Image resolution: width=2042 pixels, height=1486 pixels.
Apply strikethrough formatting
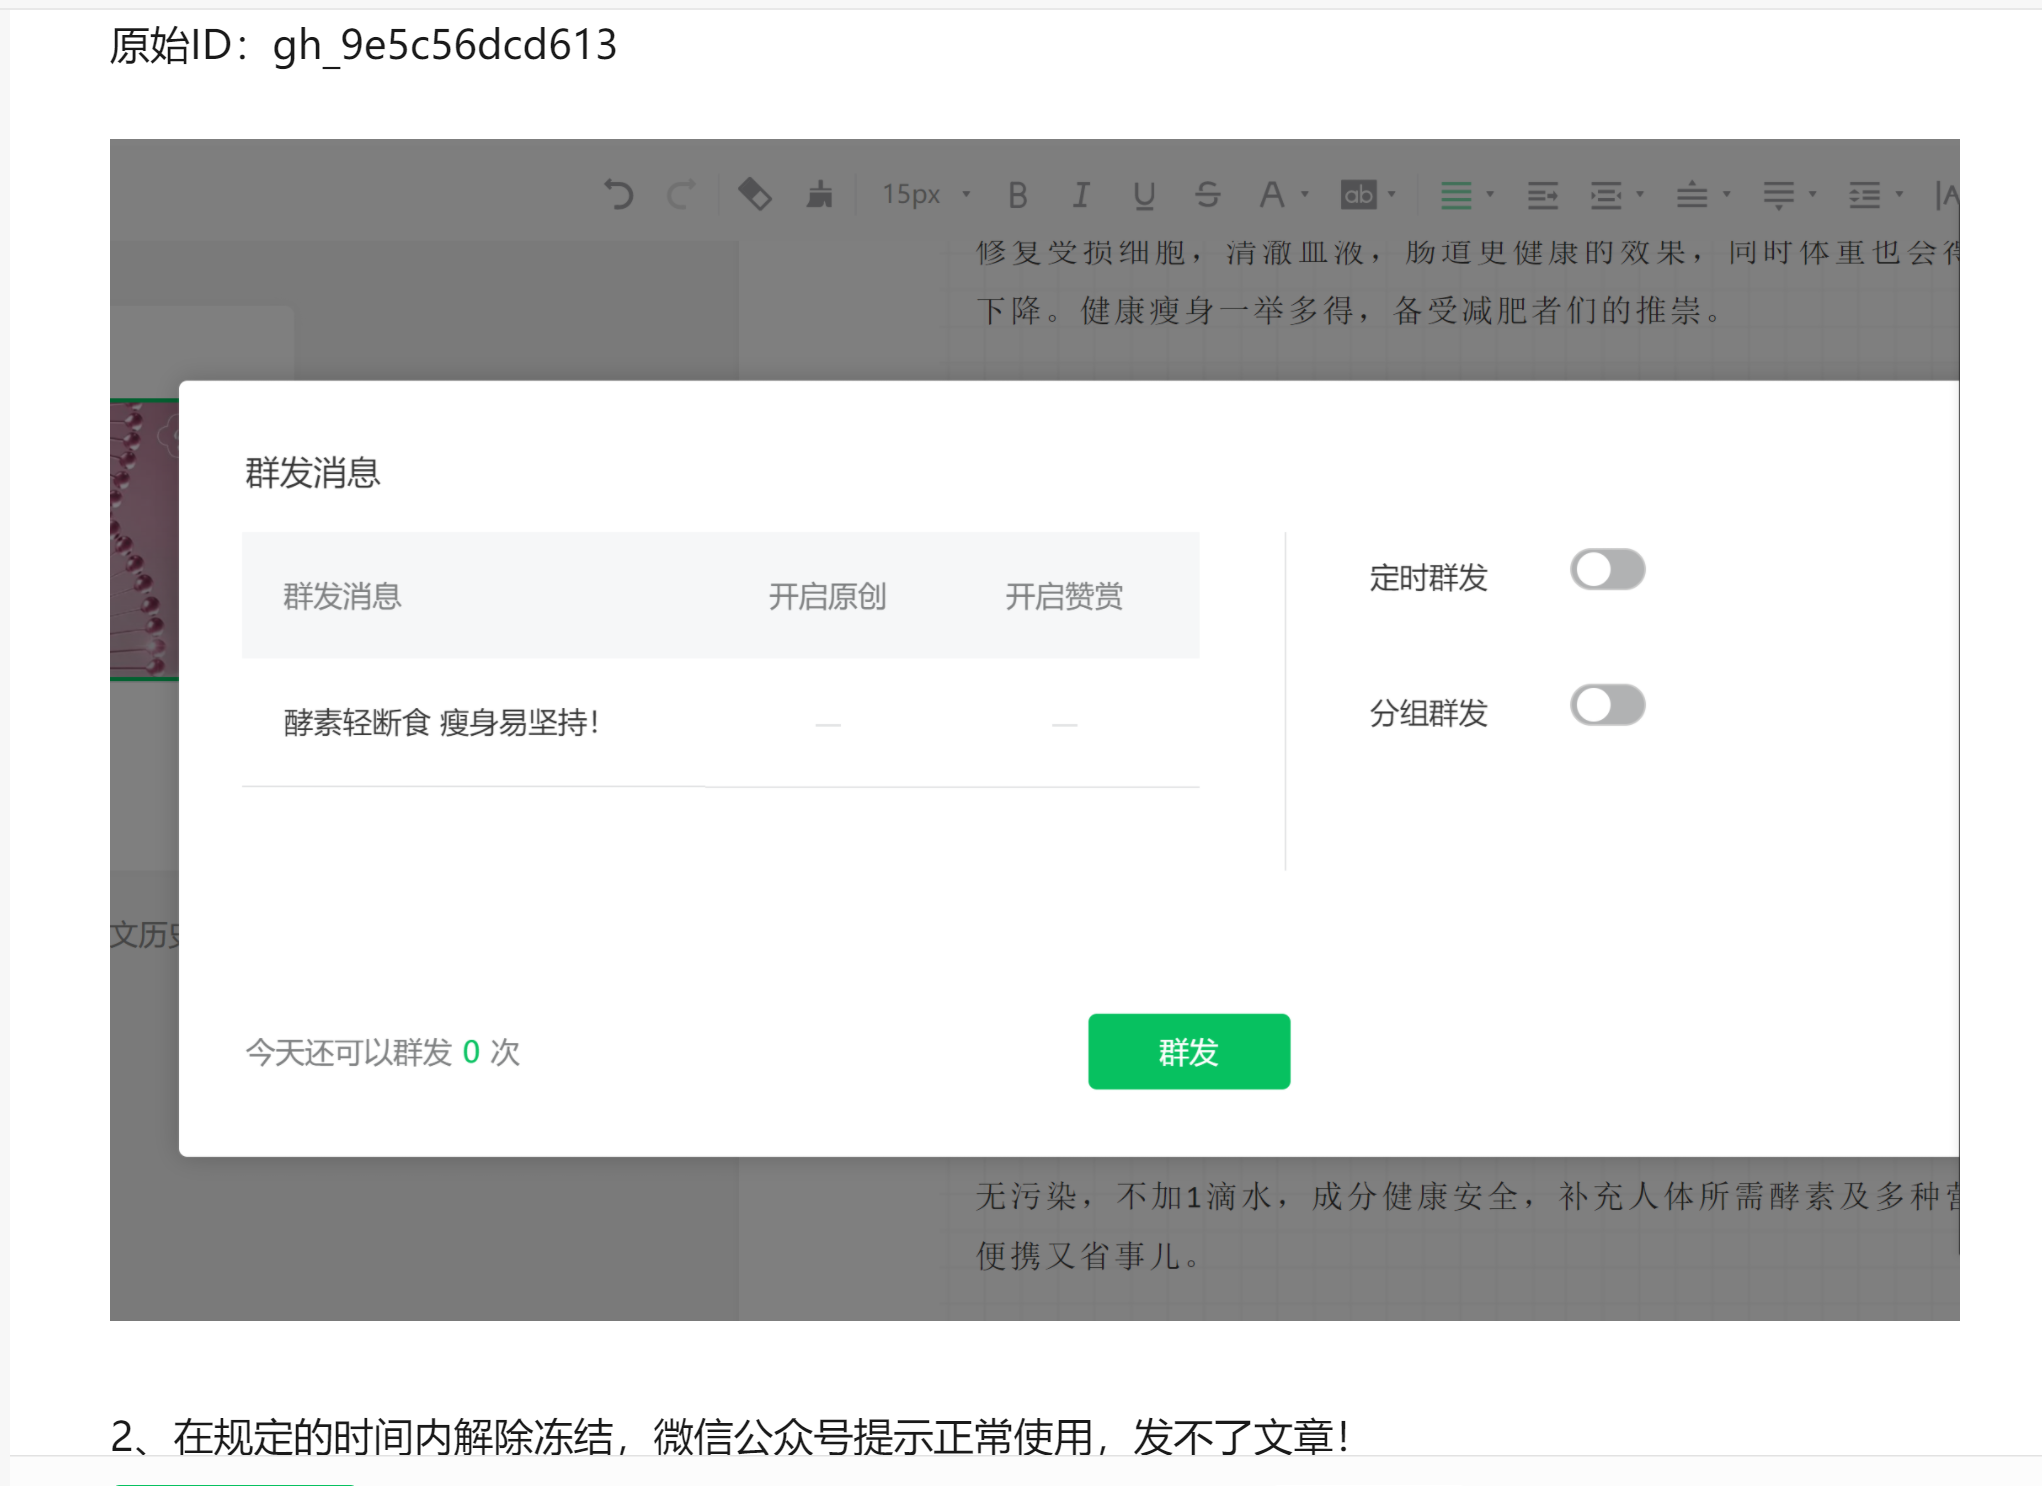(x=1207, y=195)
